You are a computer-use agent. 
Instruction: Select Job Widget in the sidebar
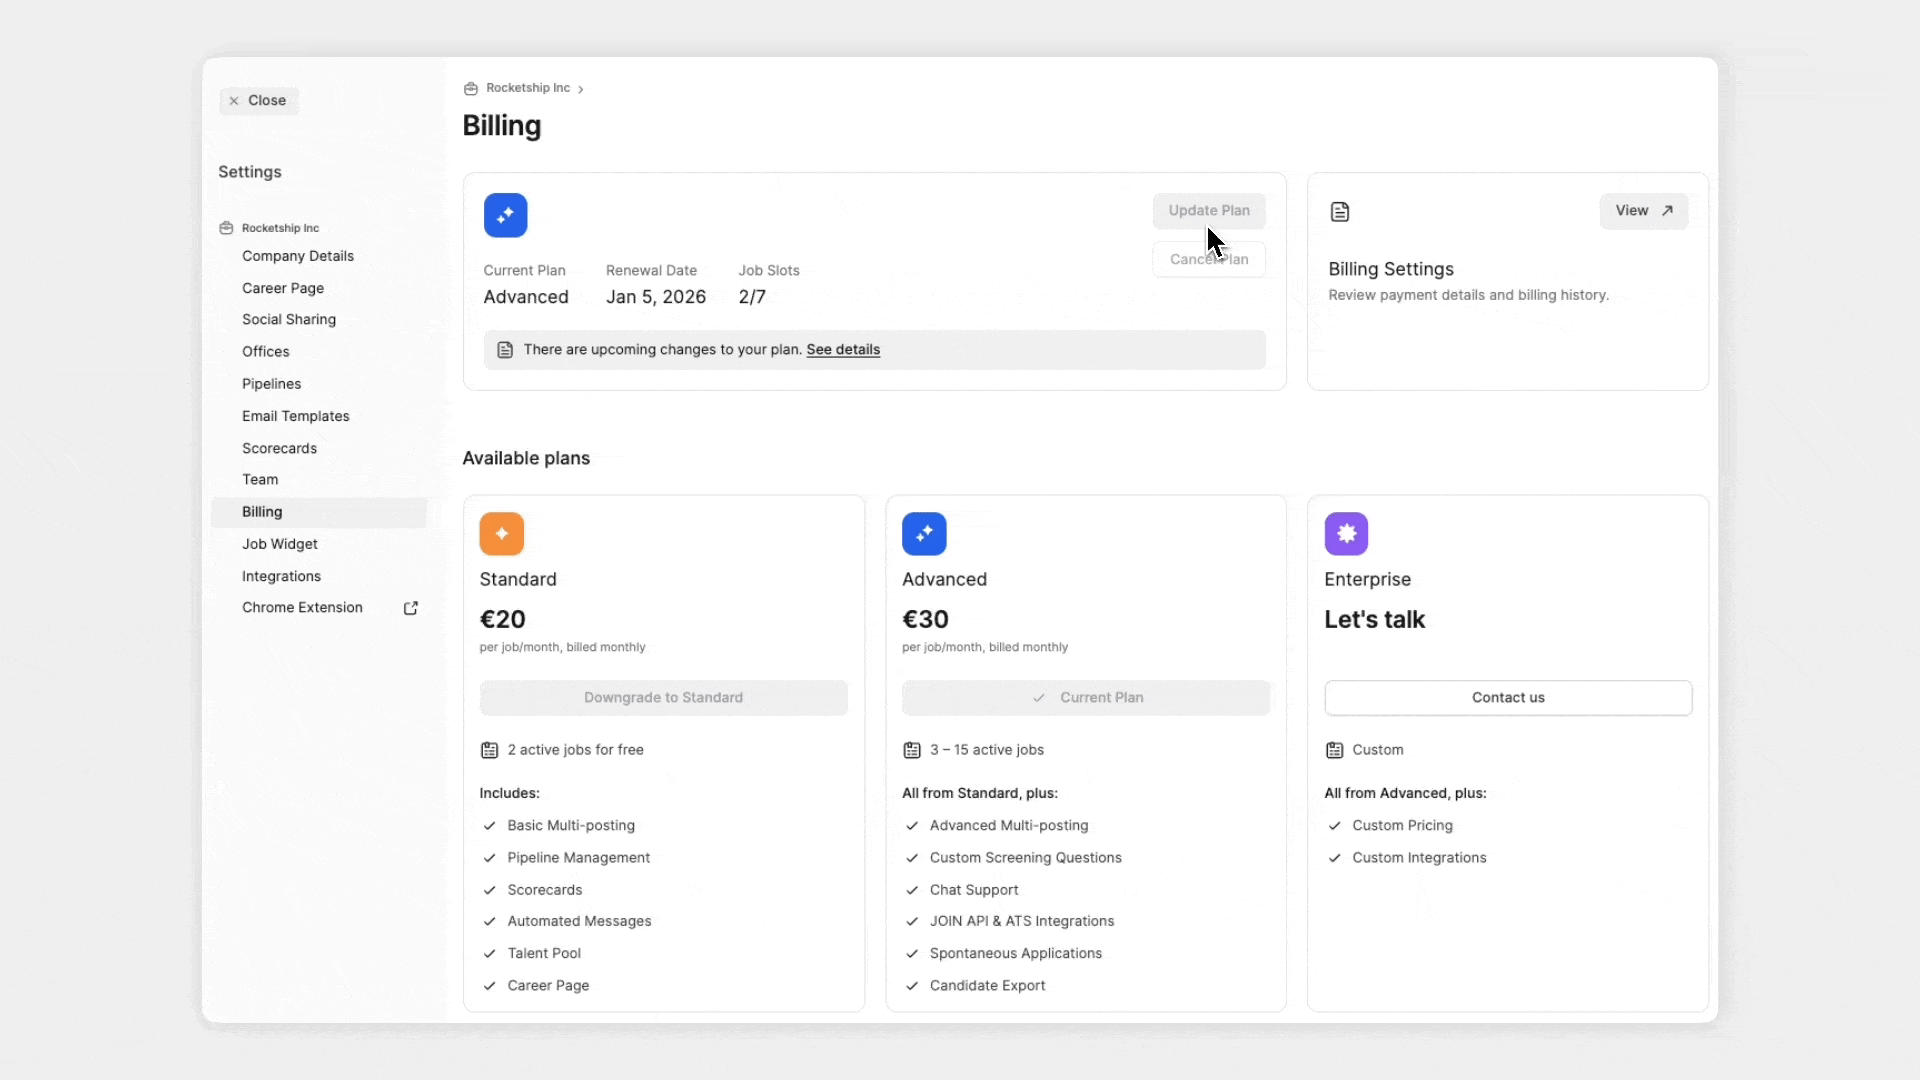(279, 544)
